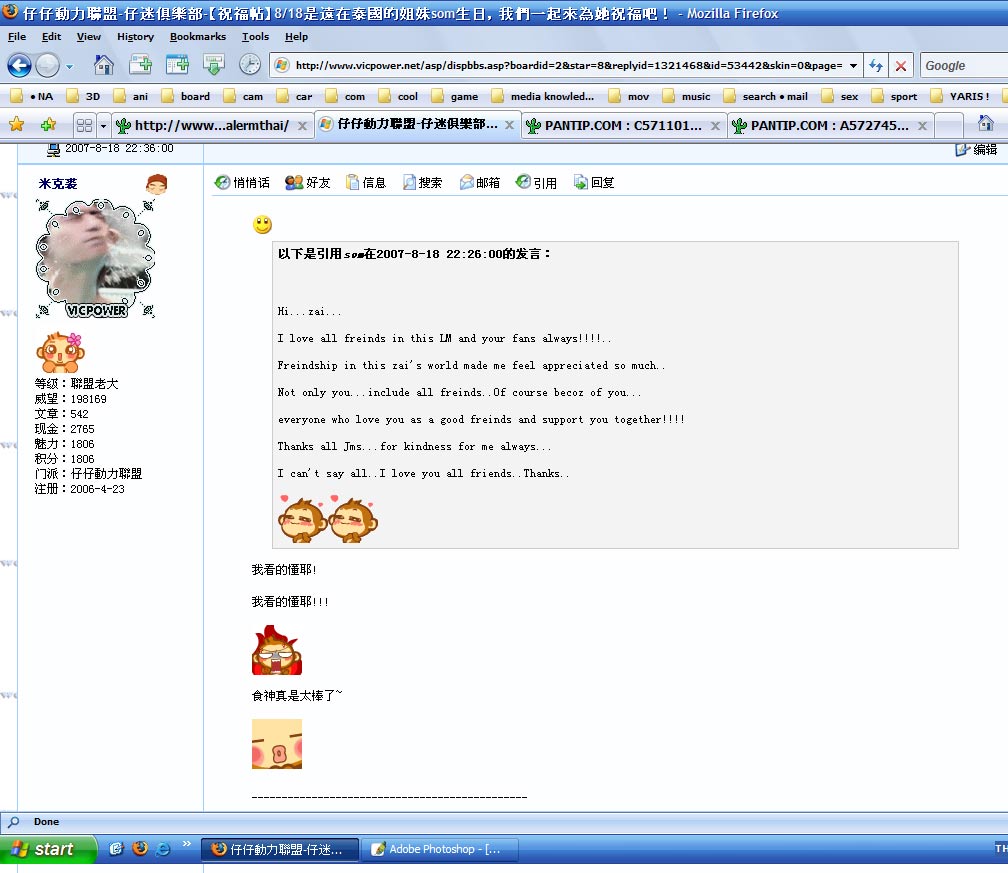
Task: Click the yellow star bookmarks icon
Action: [x=17, y=125]
